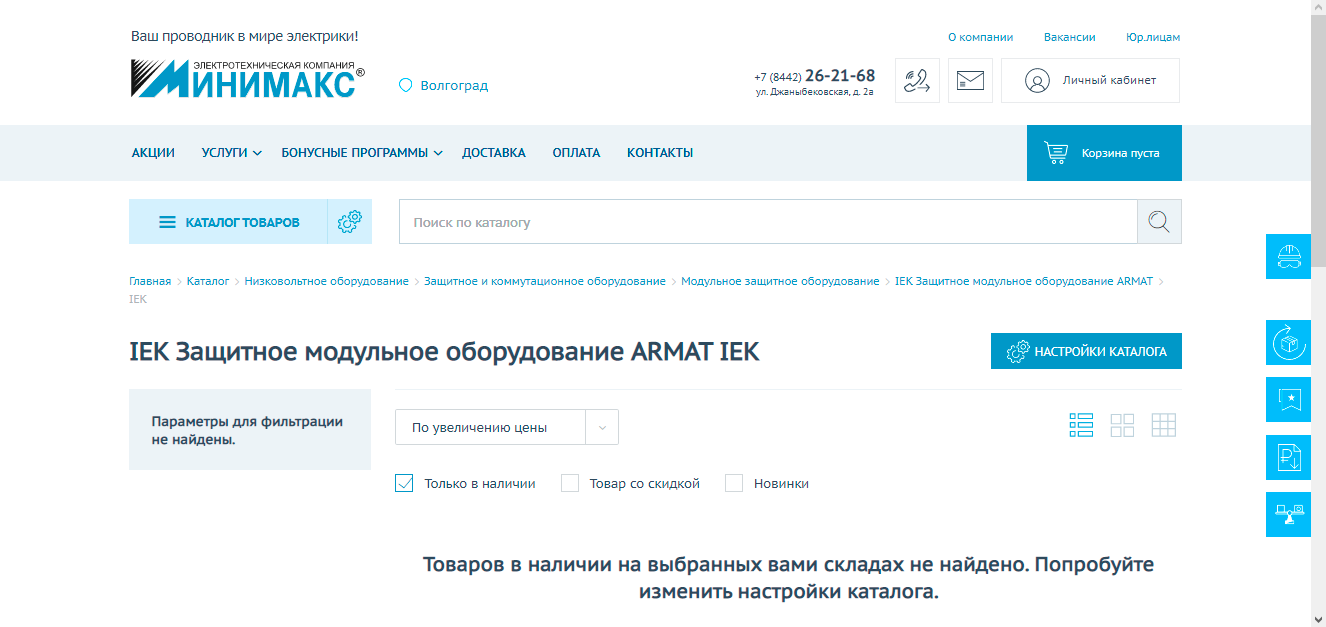Click the Каталог breadcrumb
Image resolution: width=1326 pixels, height=627 pixels.
pos(208,281)
